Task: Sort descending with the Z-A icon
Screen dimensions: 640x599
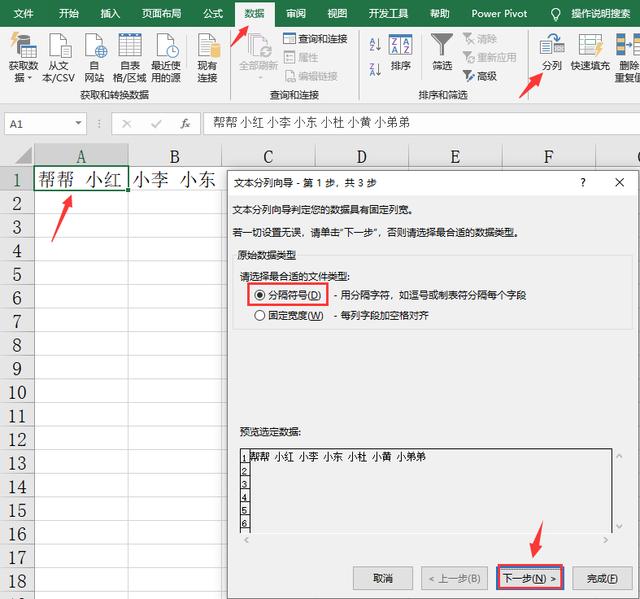Action: click(375, 69)
